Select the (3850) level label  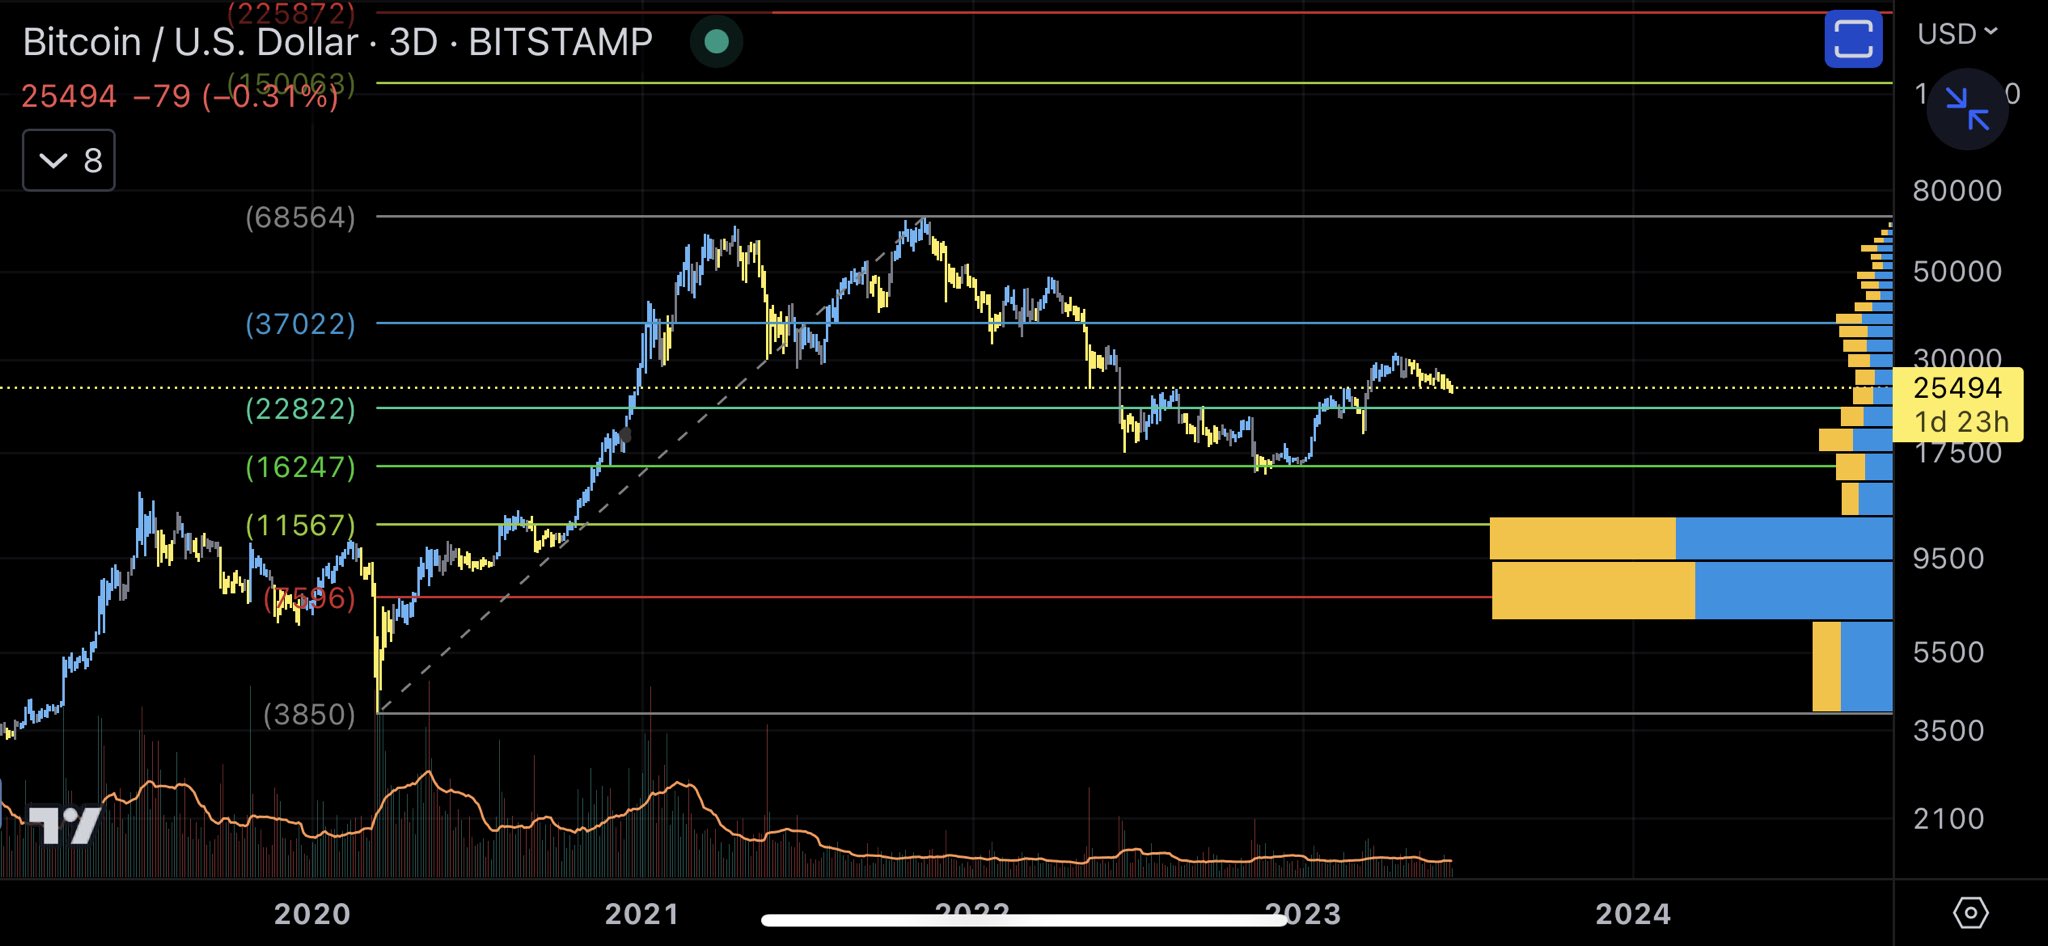(x=309, y=714)
